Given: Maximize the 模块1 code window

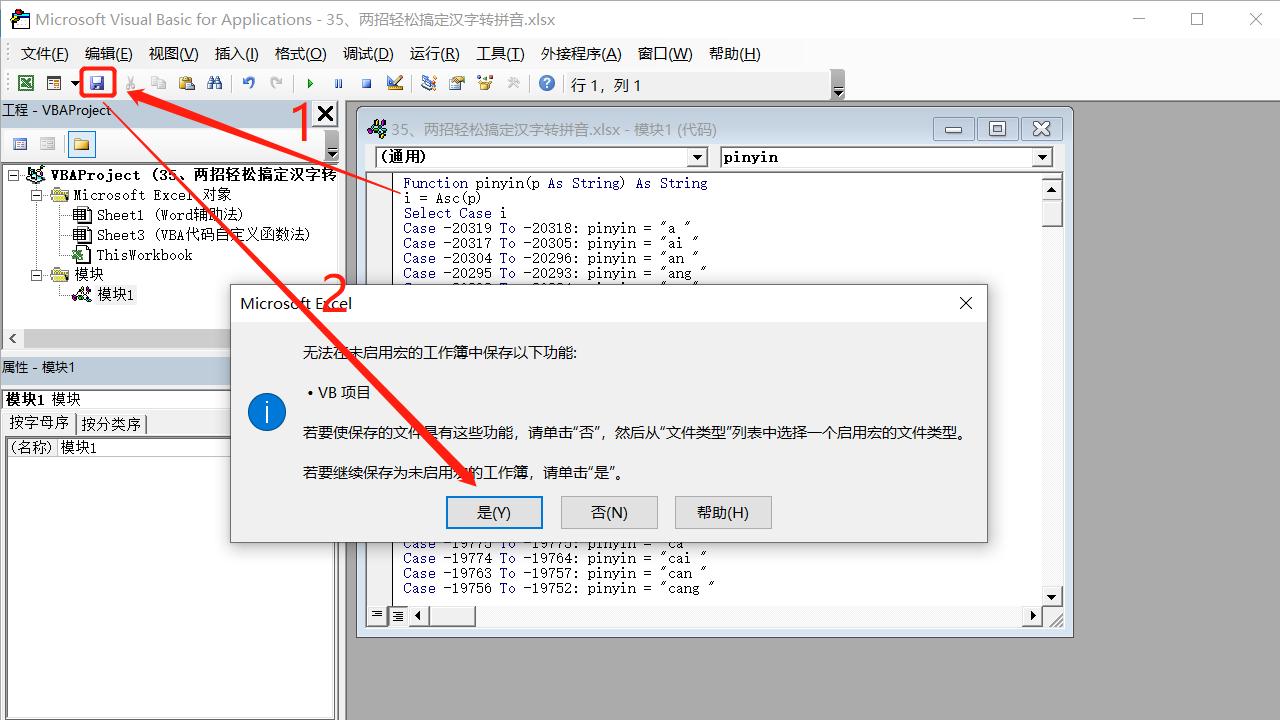Looking at the screenshot, I should [x=997, y=129].
